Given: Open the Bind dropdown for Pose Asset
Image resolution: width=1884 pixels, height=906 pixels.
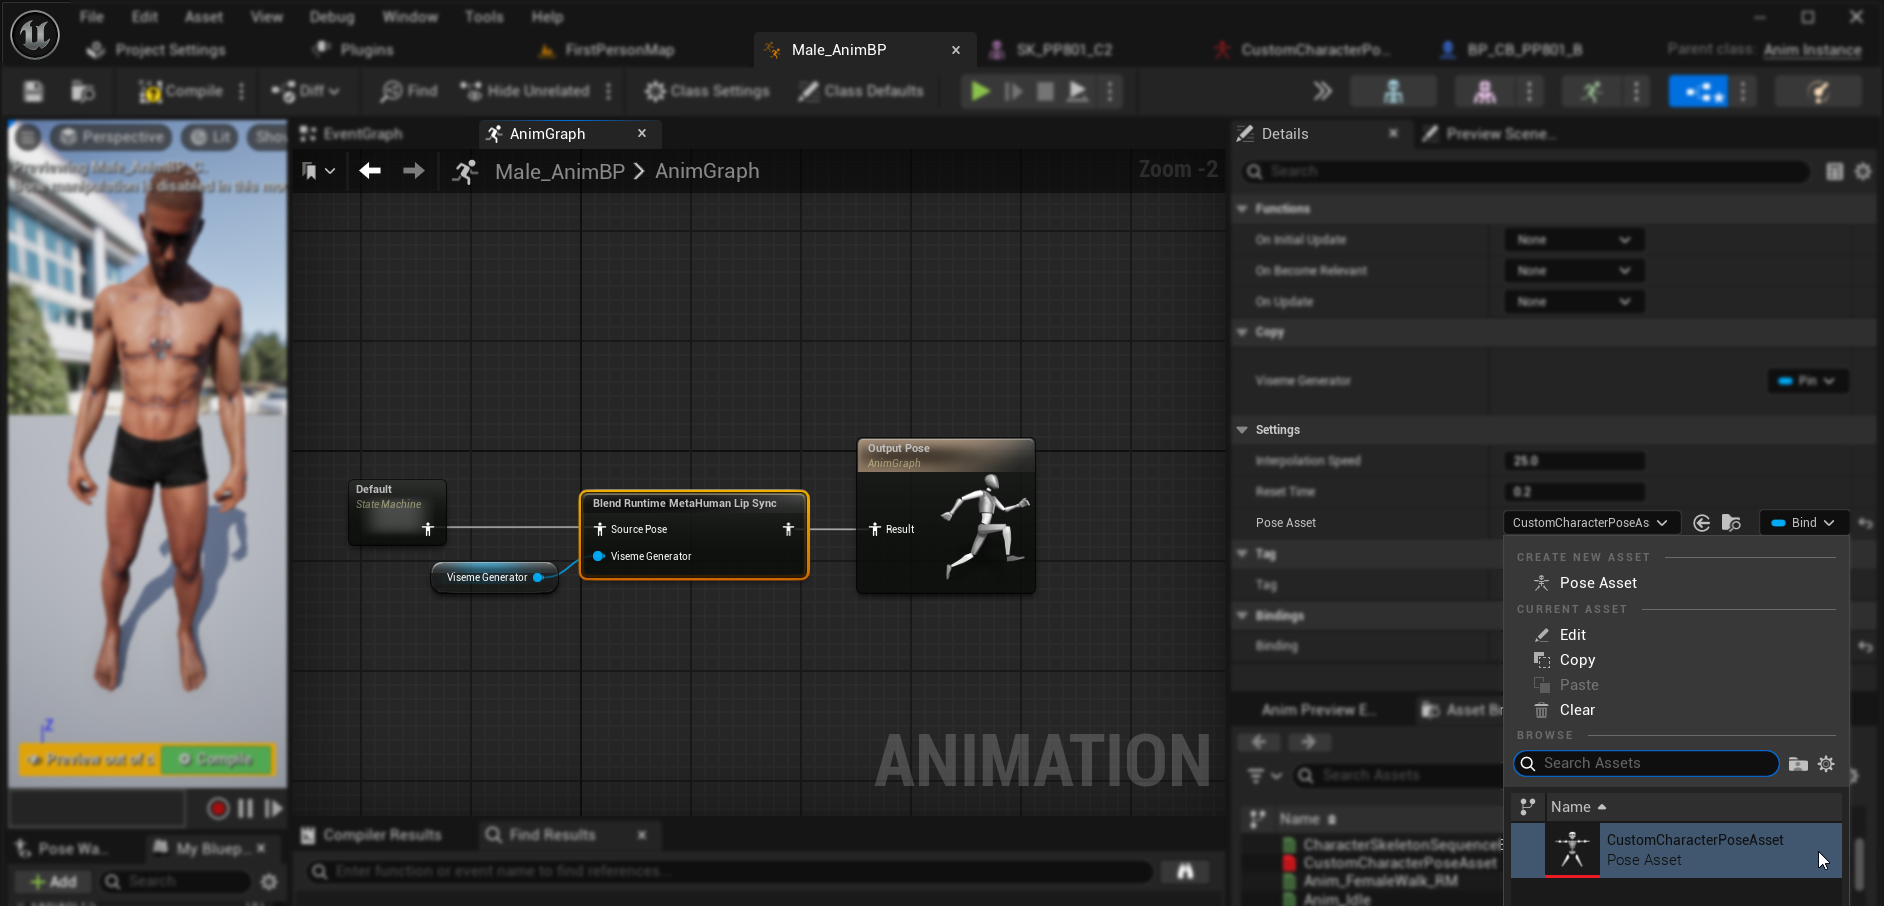Looking at the screenshot, I should point(1803,522).
